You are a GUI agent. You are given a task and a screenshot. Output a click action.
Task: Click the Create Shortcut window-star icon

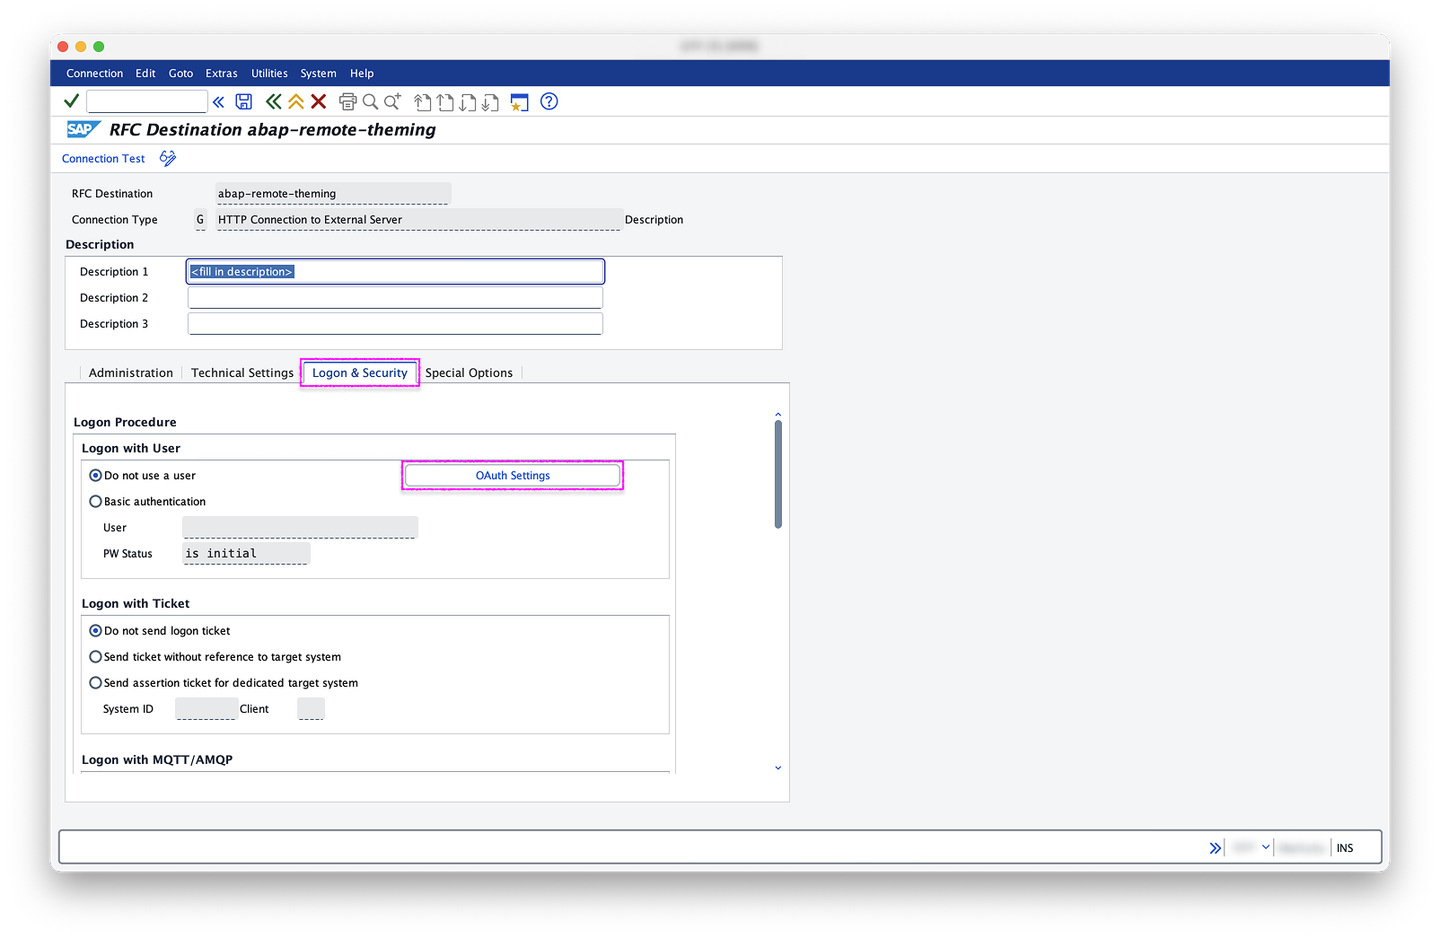pyautogui.click(x=519, y=102)
